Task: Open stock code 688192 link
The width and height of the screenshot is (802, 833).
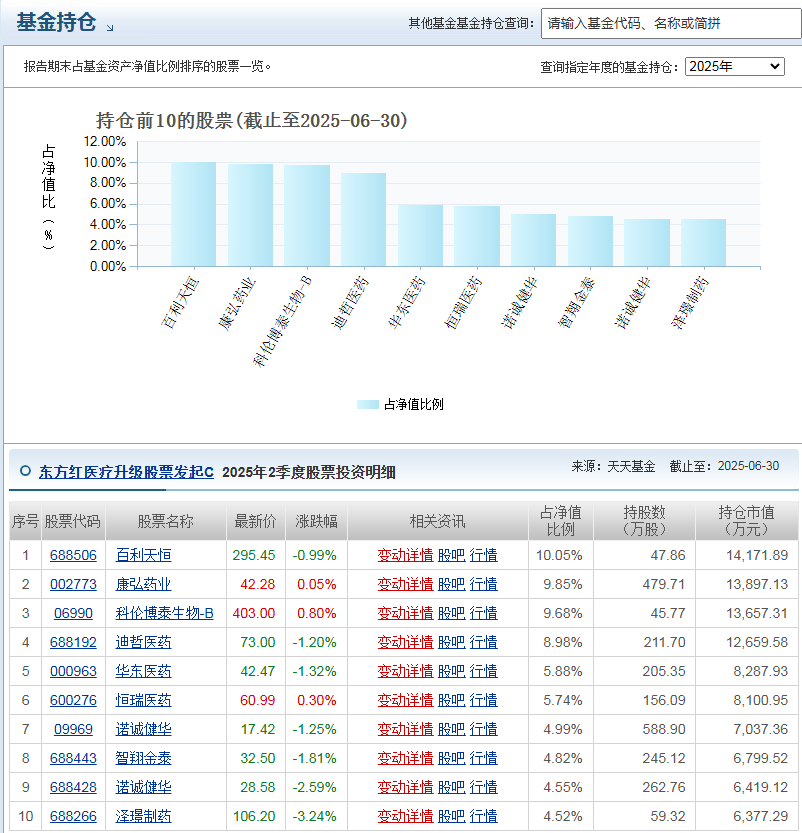Action: coord(73,642)
